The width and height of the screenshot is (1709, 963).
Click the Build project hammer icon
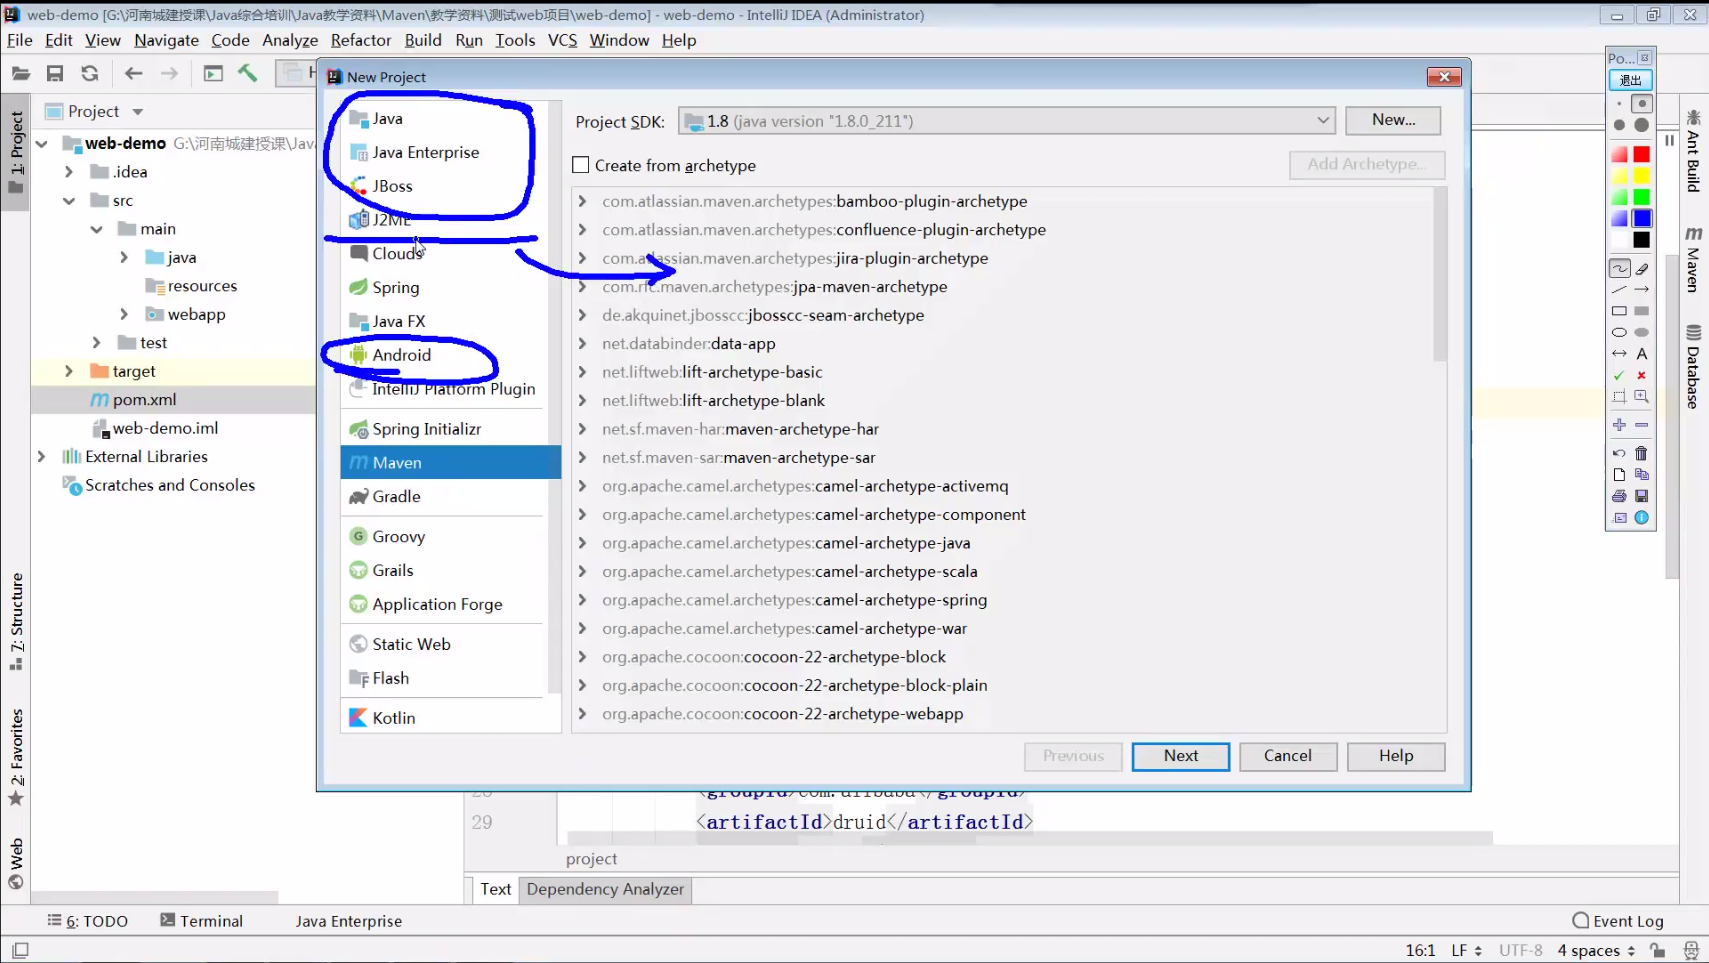[x=247, y=73]
